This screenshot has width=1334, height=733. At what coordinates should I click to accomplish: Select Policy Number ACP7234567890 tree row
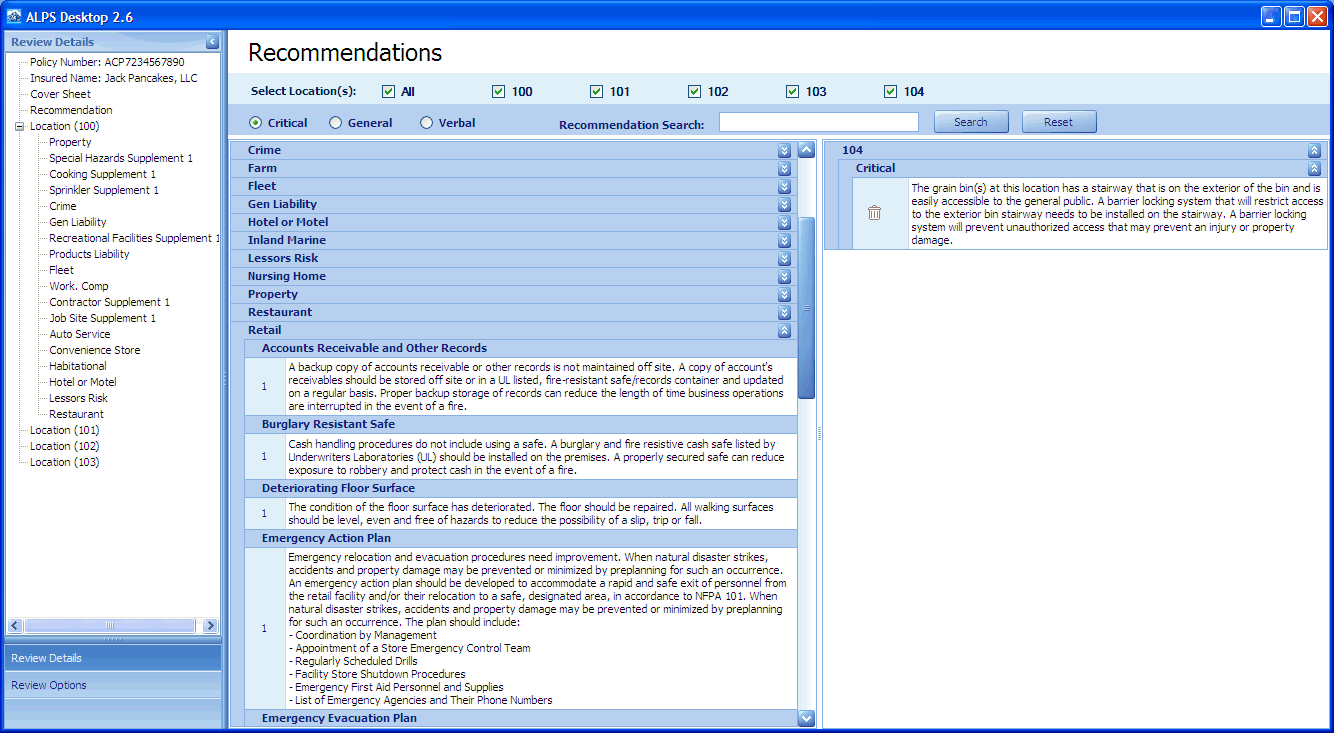(107, 62)
